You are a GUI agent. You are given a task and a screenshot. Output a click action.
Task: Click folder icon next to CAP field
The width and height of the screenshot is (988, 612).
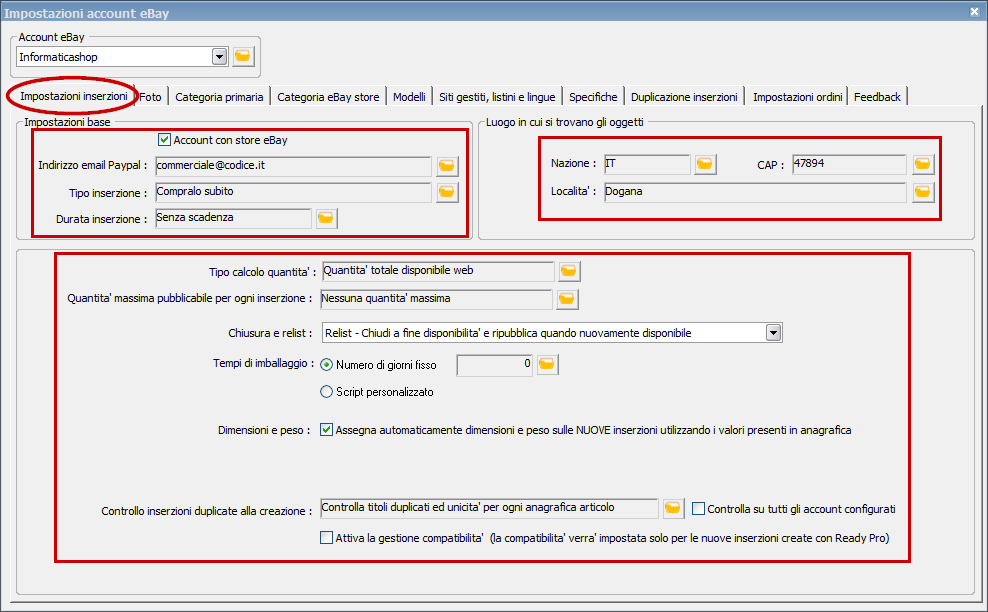pos(922,165)
